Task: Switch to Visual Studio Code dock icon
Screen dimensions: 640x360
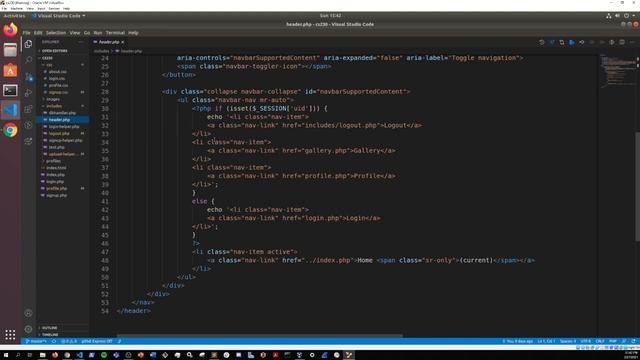Action: [10, 110]
